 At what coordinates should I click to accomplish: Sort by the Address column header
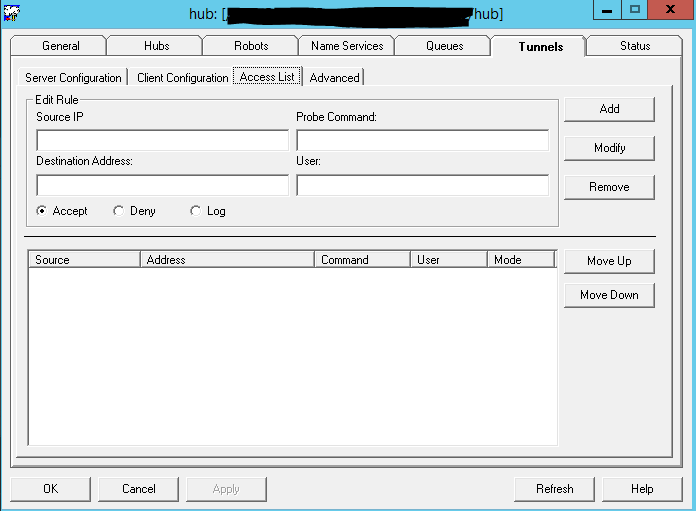[227, 260]
